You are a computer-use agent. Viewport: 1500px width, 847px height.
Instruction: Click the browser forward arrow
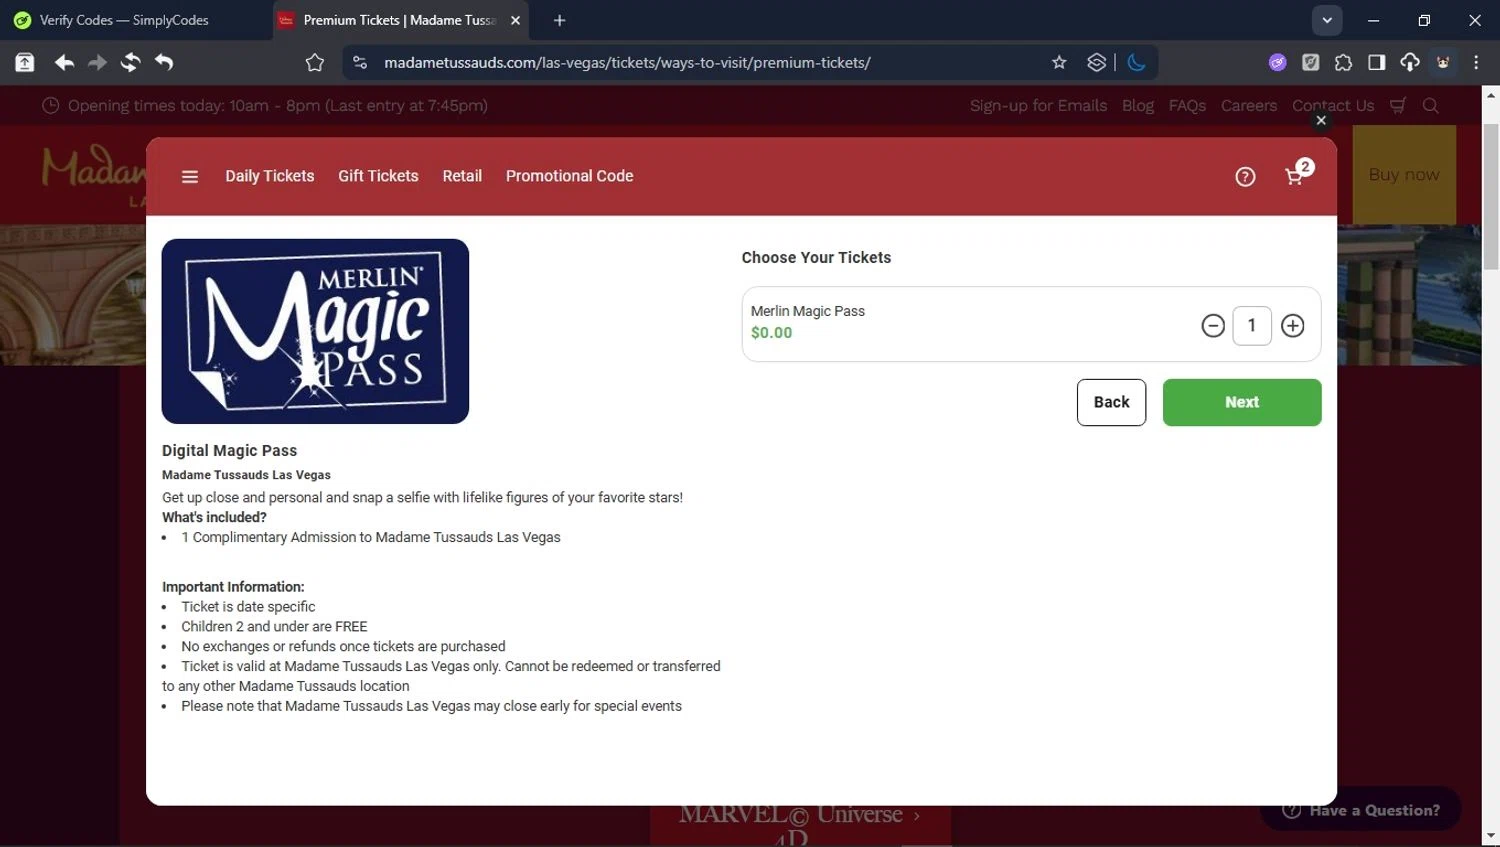point(97,62)
